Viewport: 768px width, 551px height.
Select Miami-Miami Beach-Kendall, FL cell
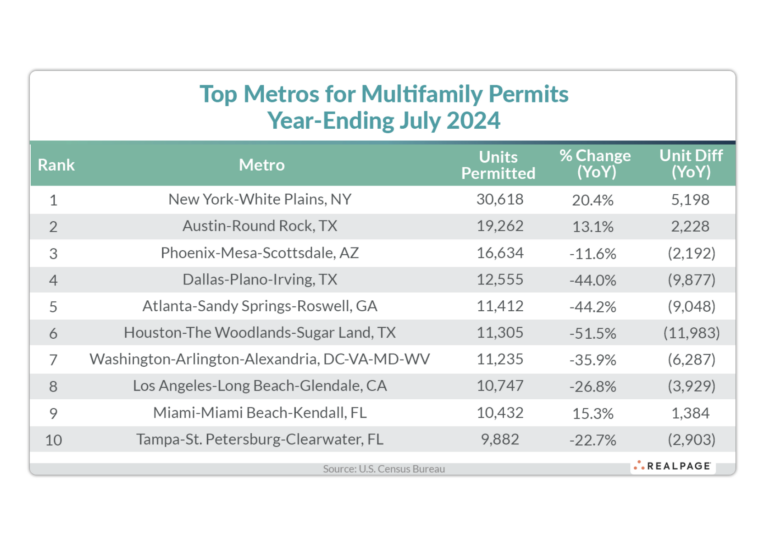[x=261, y=410]
